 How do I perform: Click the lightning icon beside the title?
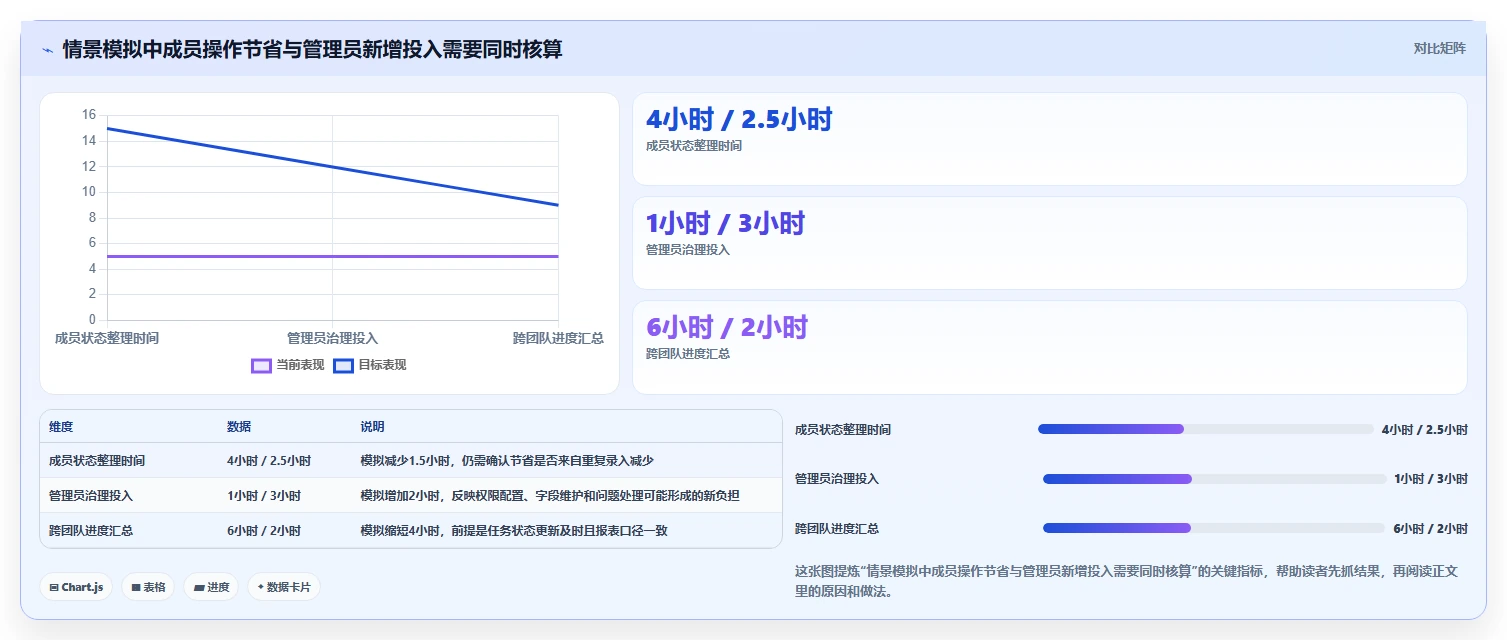(47, 50)
